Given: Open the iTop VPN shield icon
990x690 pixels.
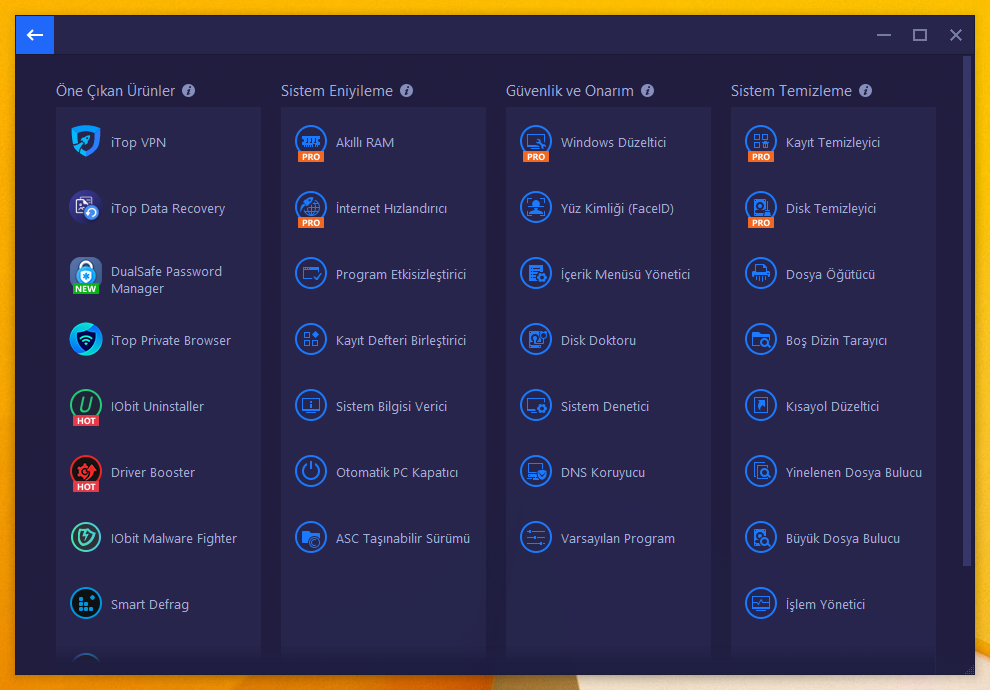Looking at the screenshot, I should click(86, 141).
